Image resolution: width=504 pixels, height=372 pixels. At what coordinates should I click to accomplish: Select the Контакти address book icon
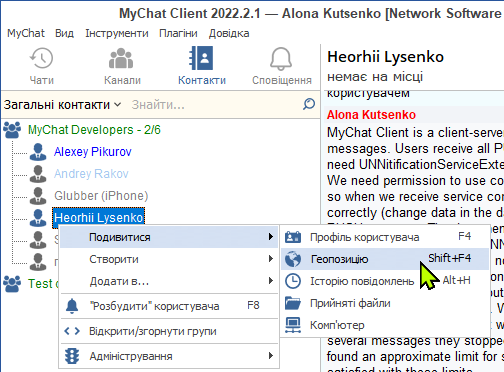(201, 58)
